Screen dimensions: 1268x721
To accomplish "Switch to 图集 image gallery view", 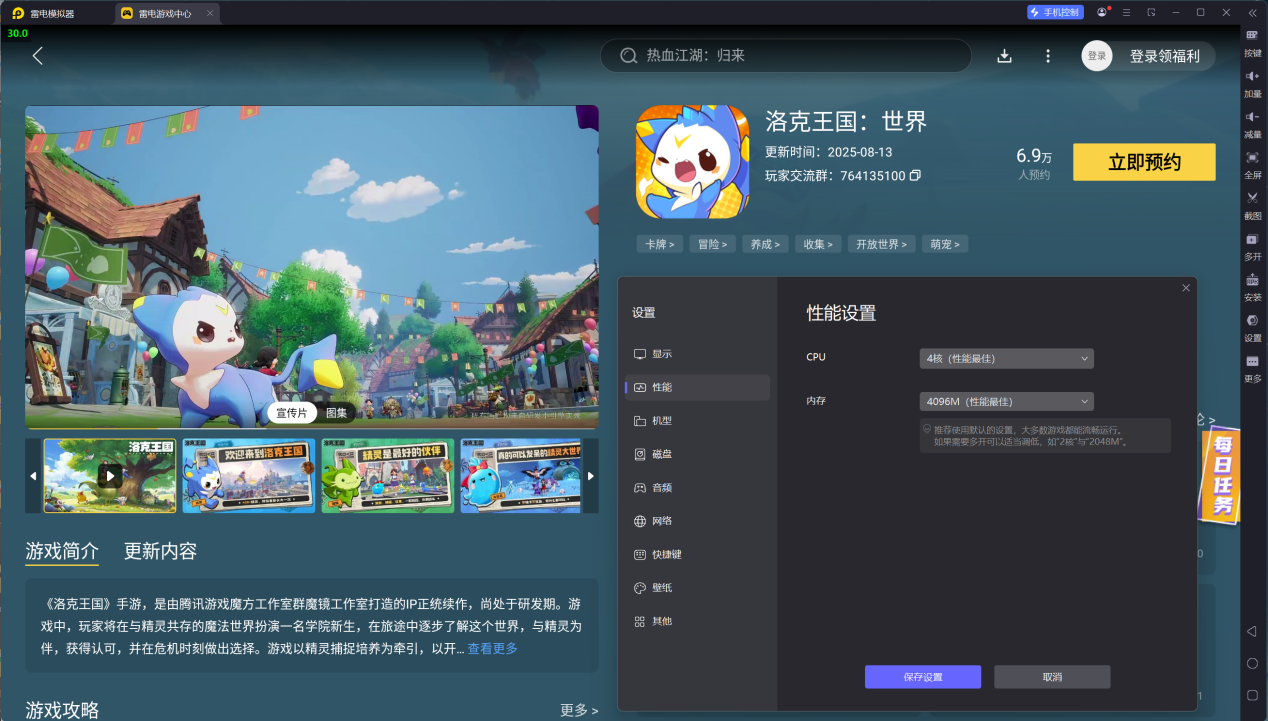I will pos(334,412).
